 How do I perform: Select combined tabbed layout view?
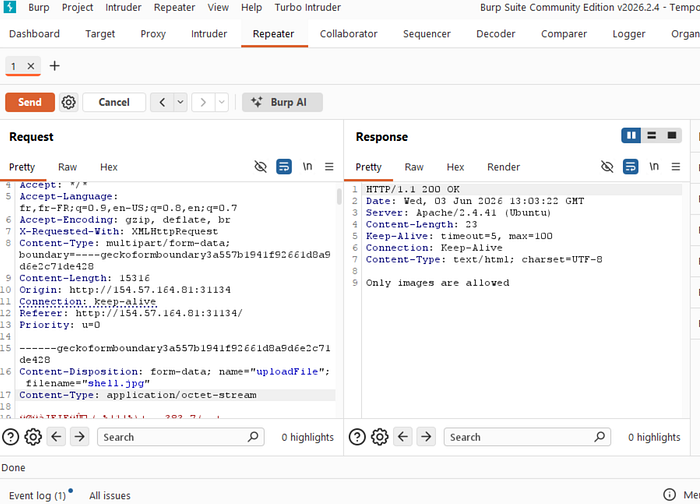[x=671, y=135]
